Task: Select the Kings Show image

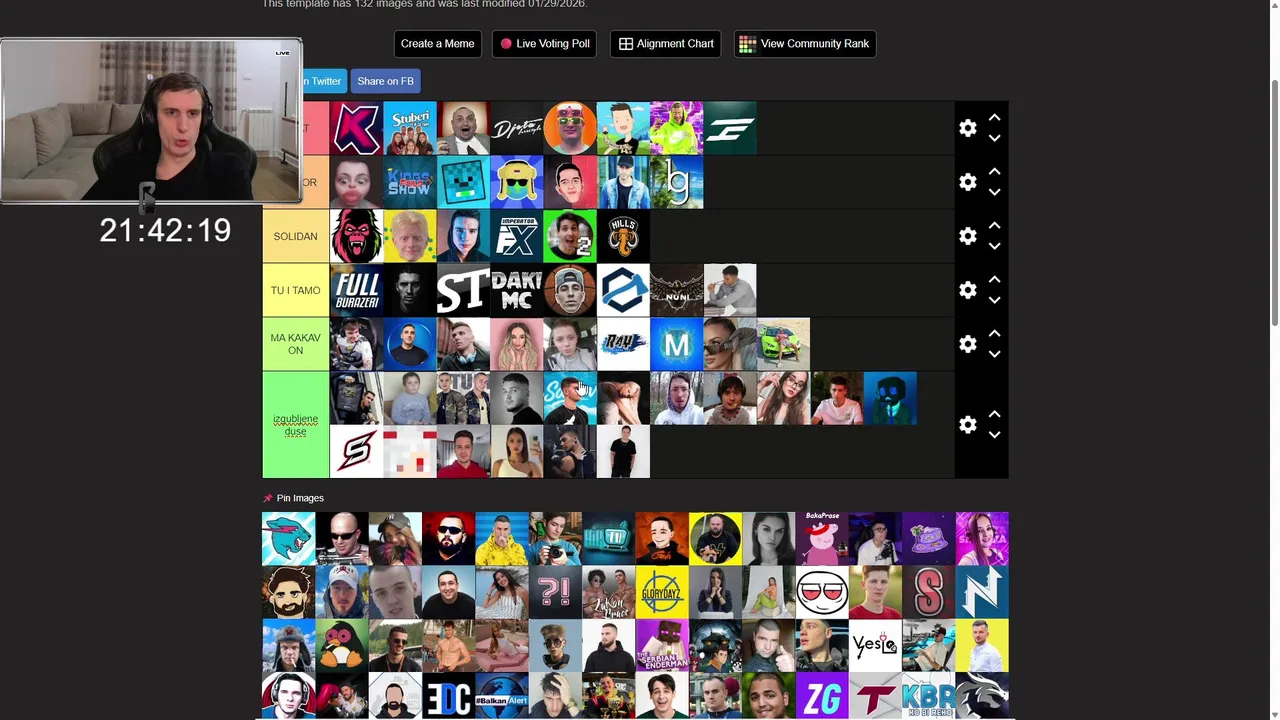Action: point(410,182)
